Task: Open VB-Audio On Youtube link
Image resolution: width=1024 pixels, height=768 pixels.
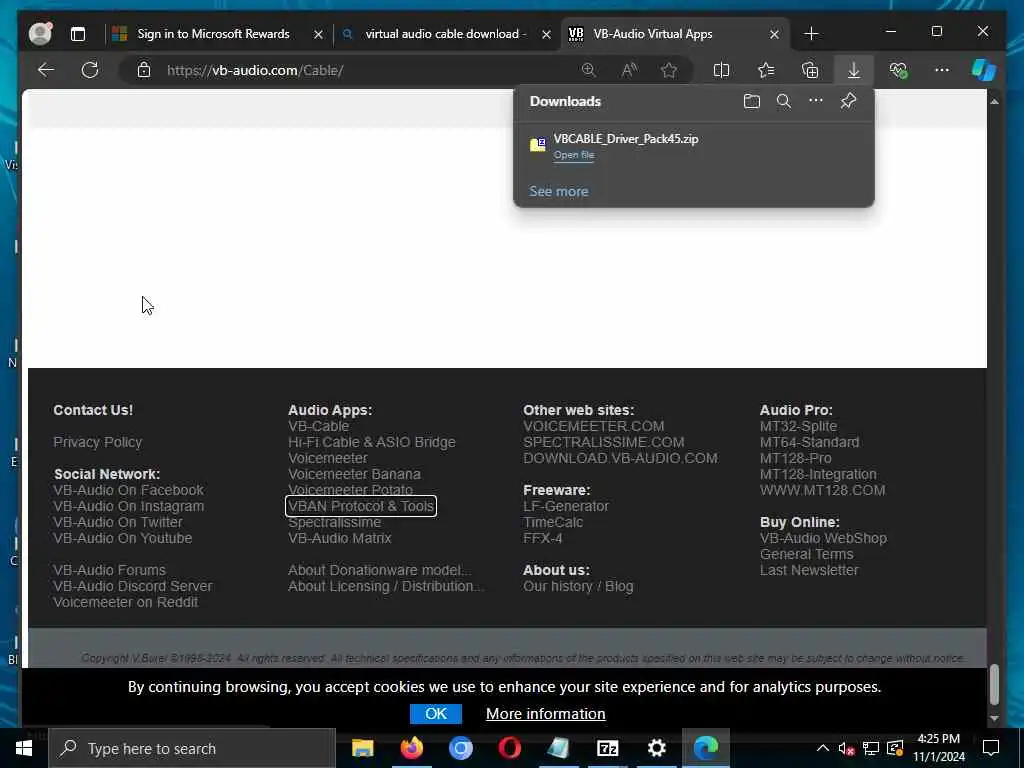Action: pos(122,538)
